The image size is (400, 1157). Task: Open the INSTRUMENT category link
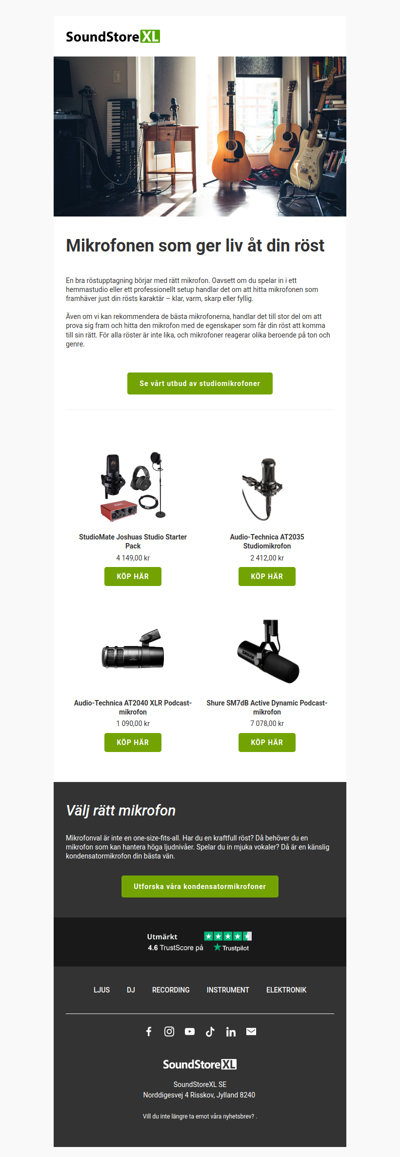(x=227, y=990)
